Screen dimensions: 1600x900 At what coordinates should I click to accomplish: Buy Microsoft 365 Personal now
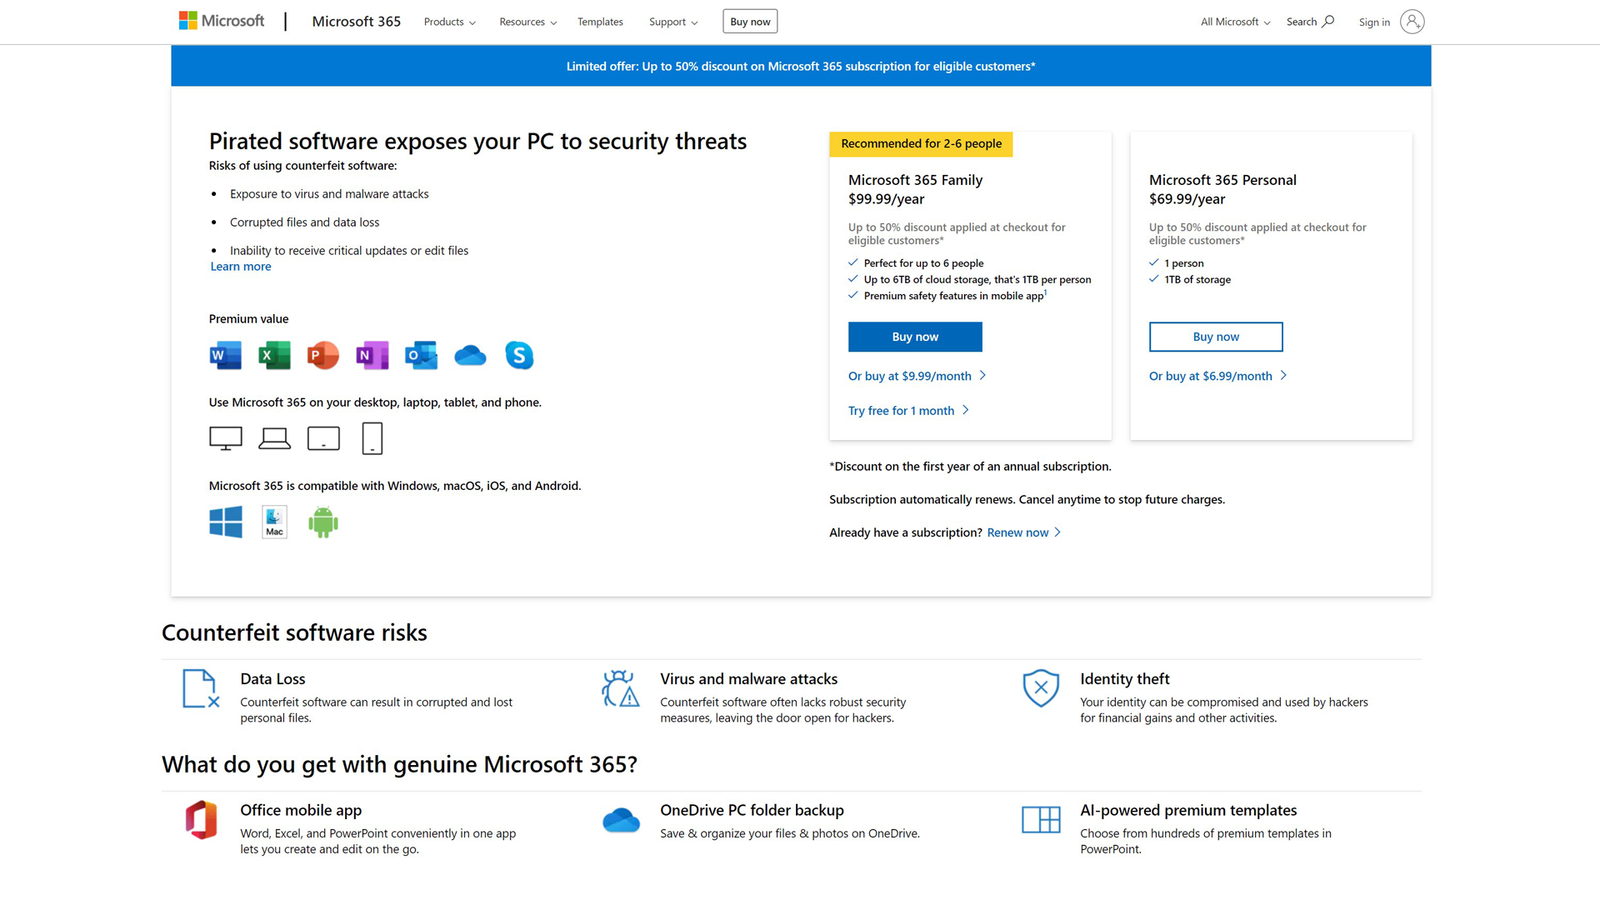[x=1216, y=337]
